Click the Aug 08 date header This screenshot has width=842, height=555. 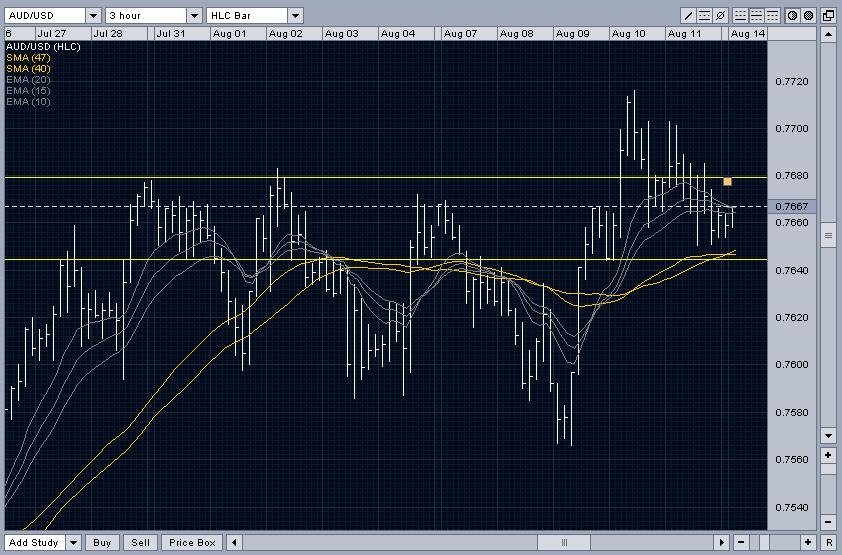[517, 34]
